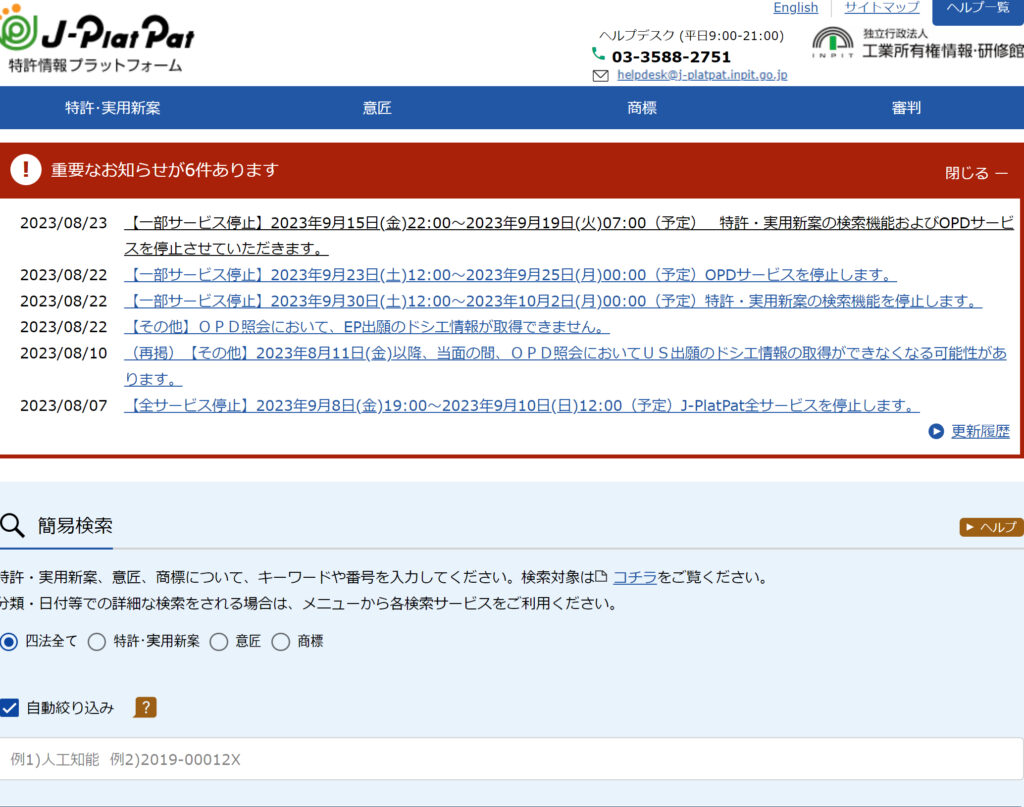The image size is (1024, 807).
Task: Open the 特許·実用新案 navigation menu
Action: tap(112, 108)
